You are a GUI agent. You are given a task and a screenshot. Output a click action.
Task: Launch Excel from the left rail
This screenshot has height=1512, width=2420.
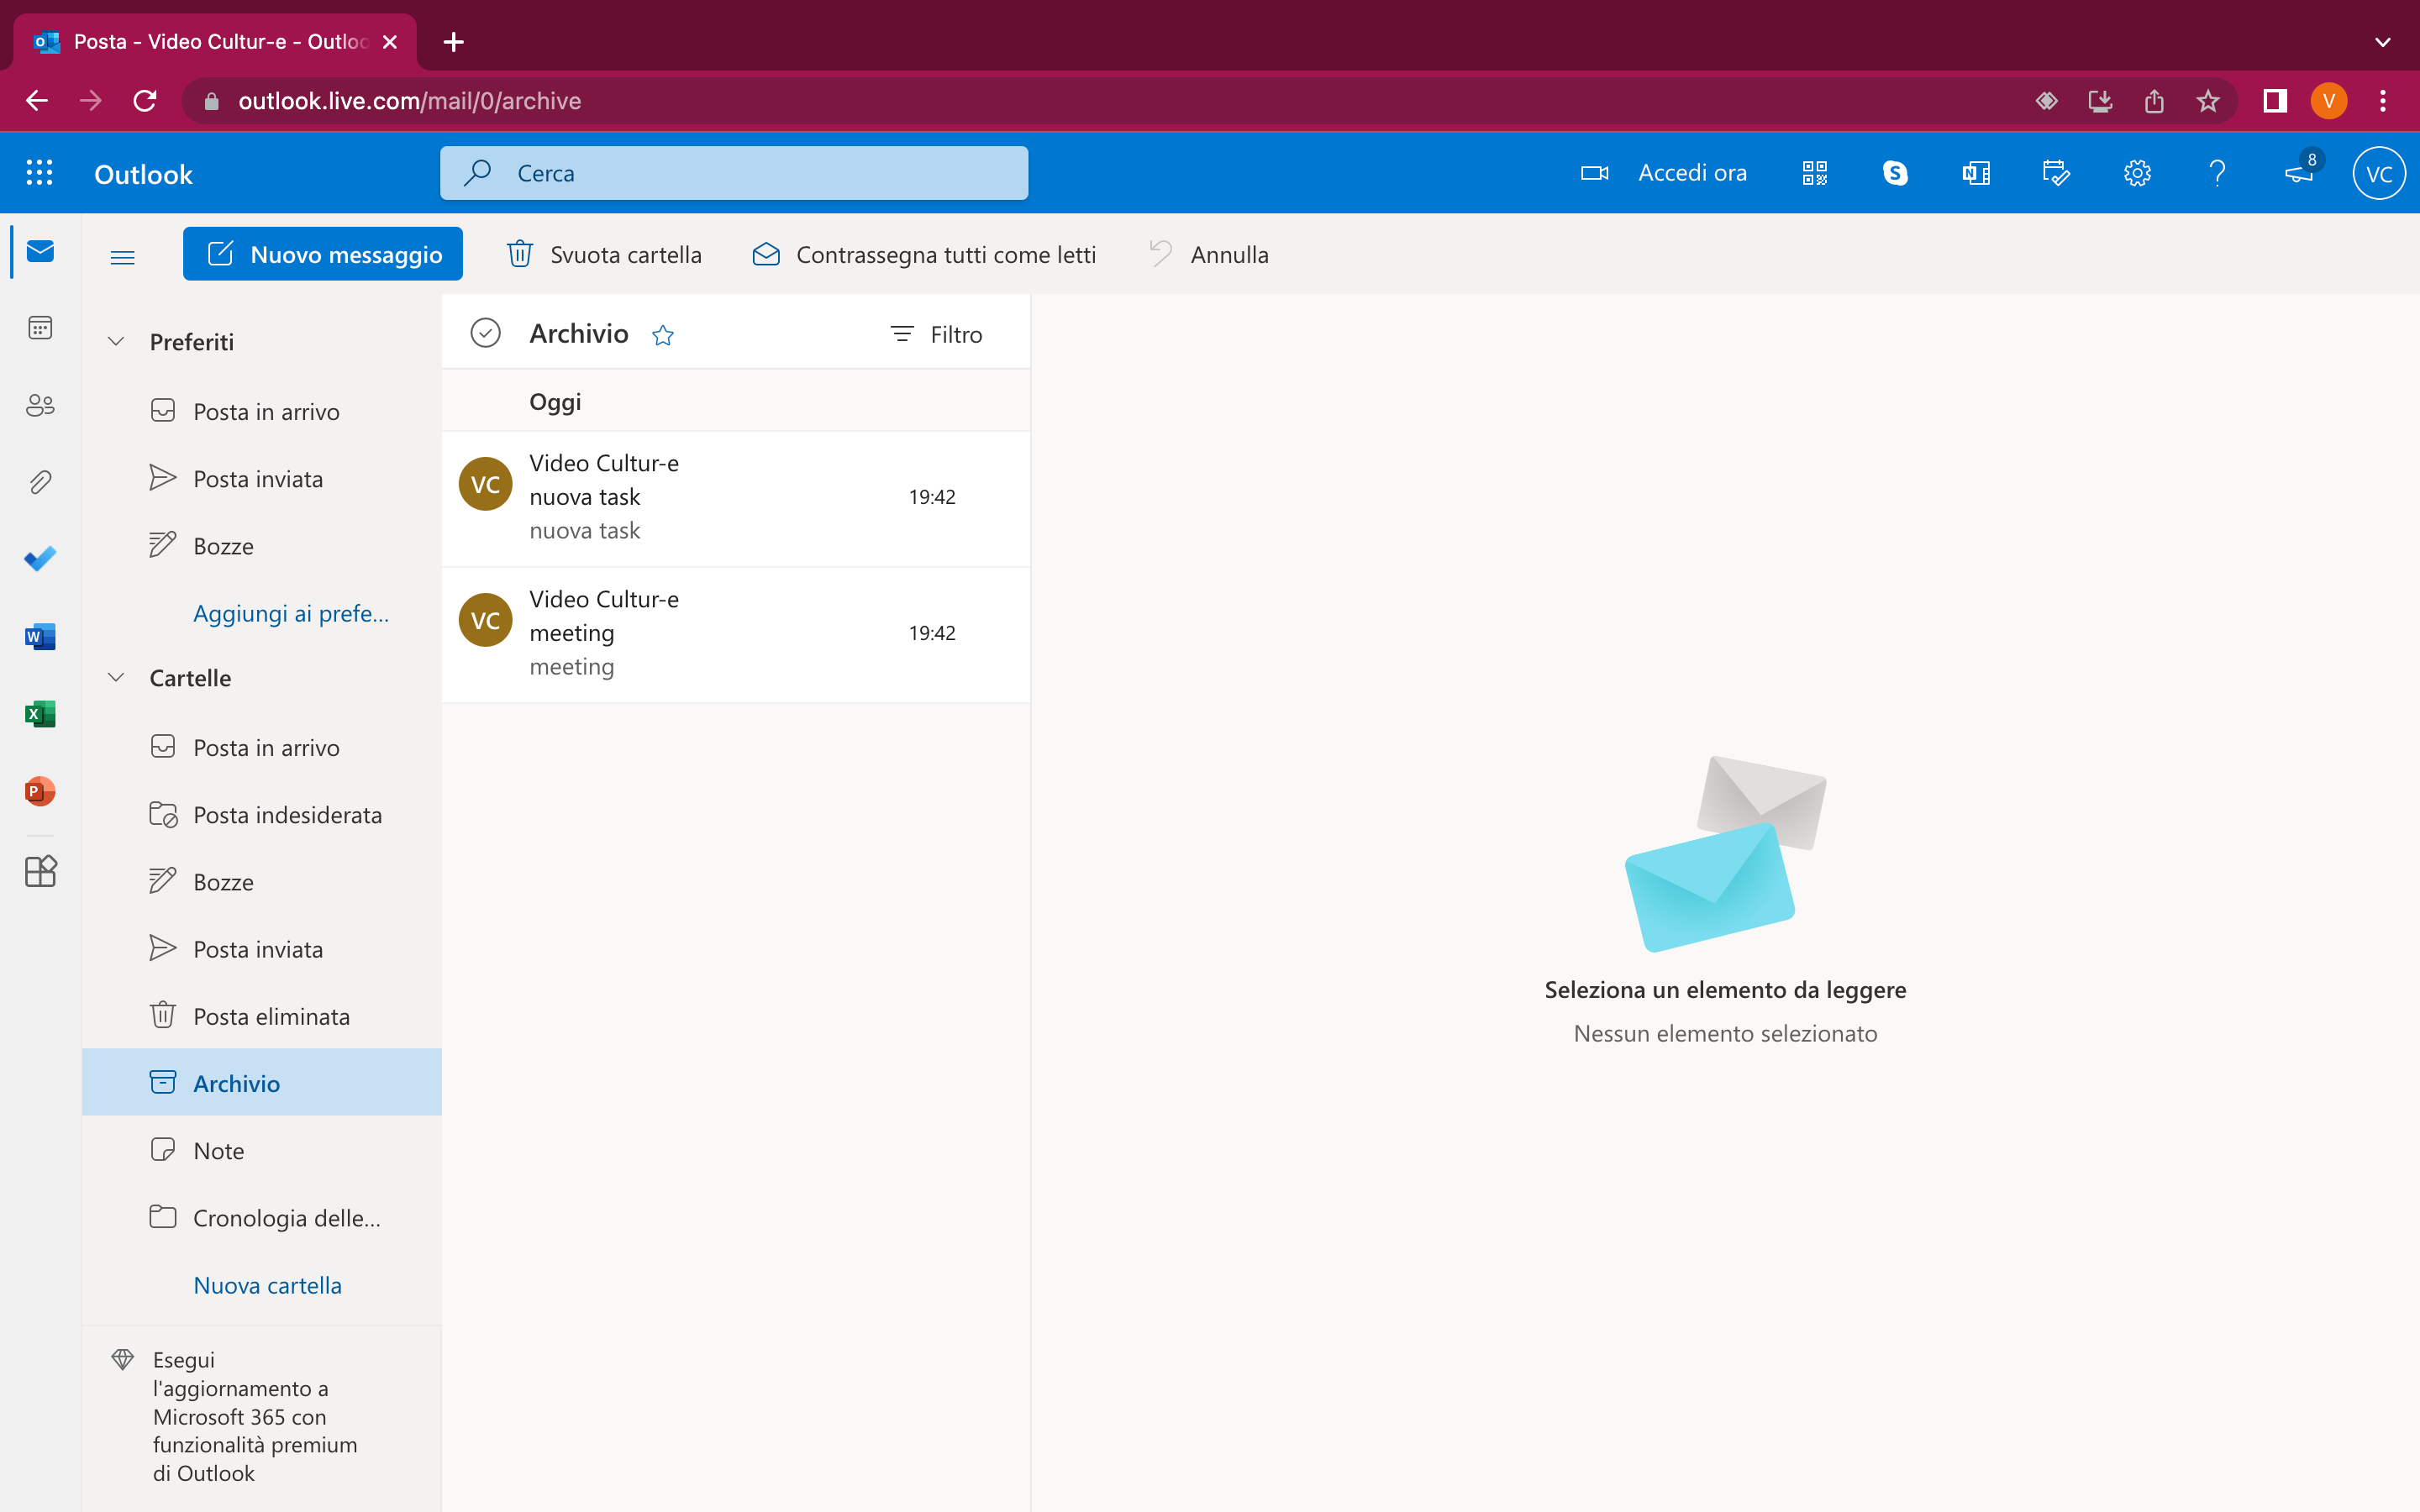pos(39,713)
